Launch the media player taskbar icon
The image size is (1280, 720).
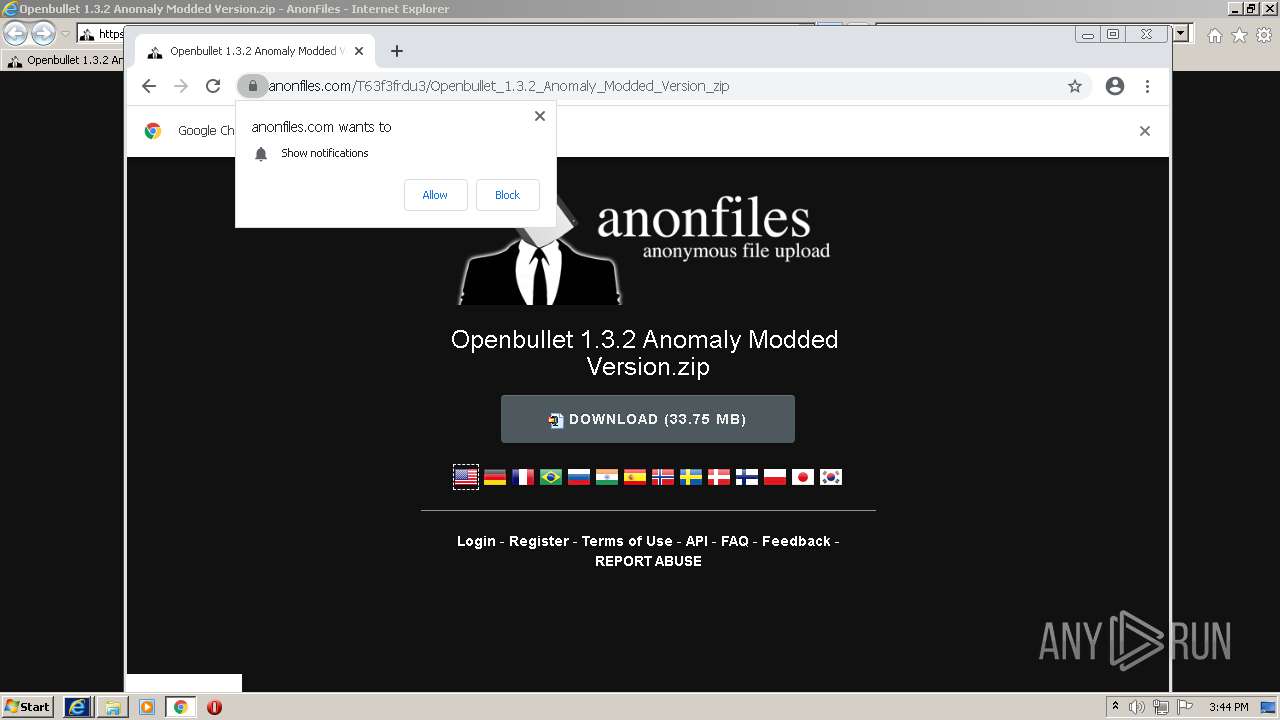pyautogui.click(x=147, y=707)
